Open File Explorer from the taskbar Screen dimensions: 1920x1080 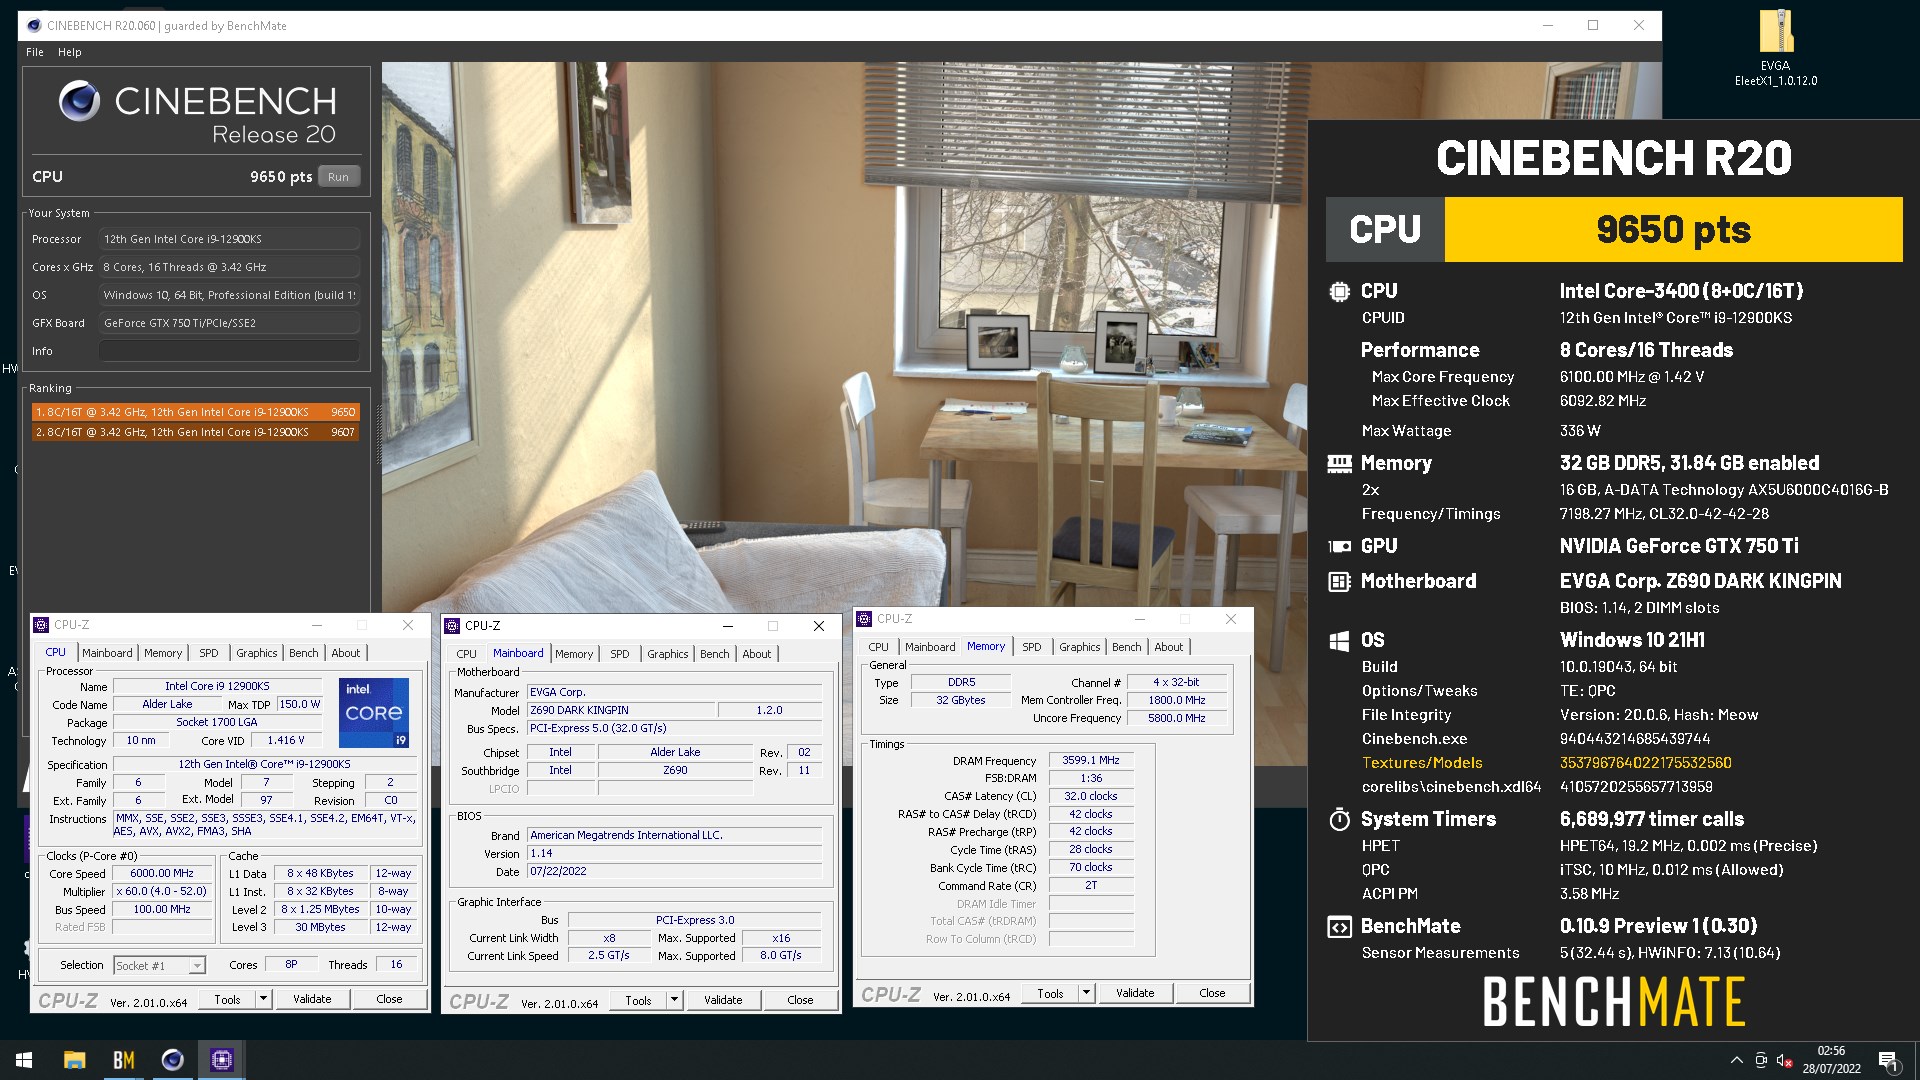pos(75,1060)
